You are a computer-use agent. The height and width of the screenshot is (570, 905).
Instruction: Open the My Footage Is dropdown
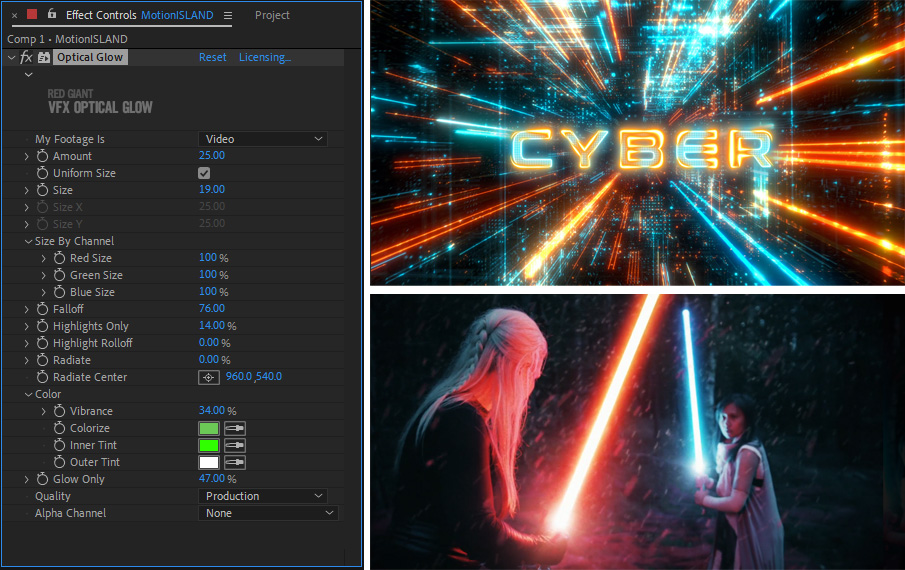tap(263, 139)
